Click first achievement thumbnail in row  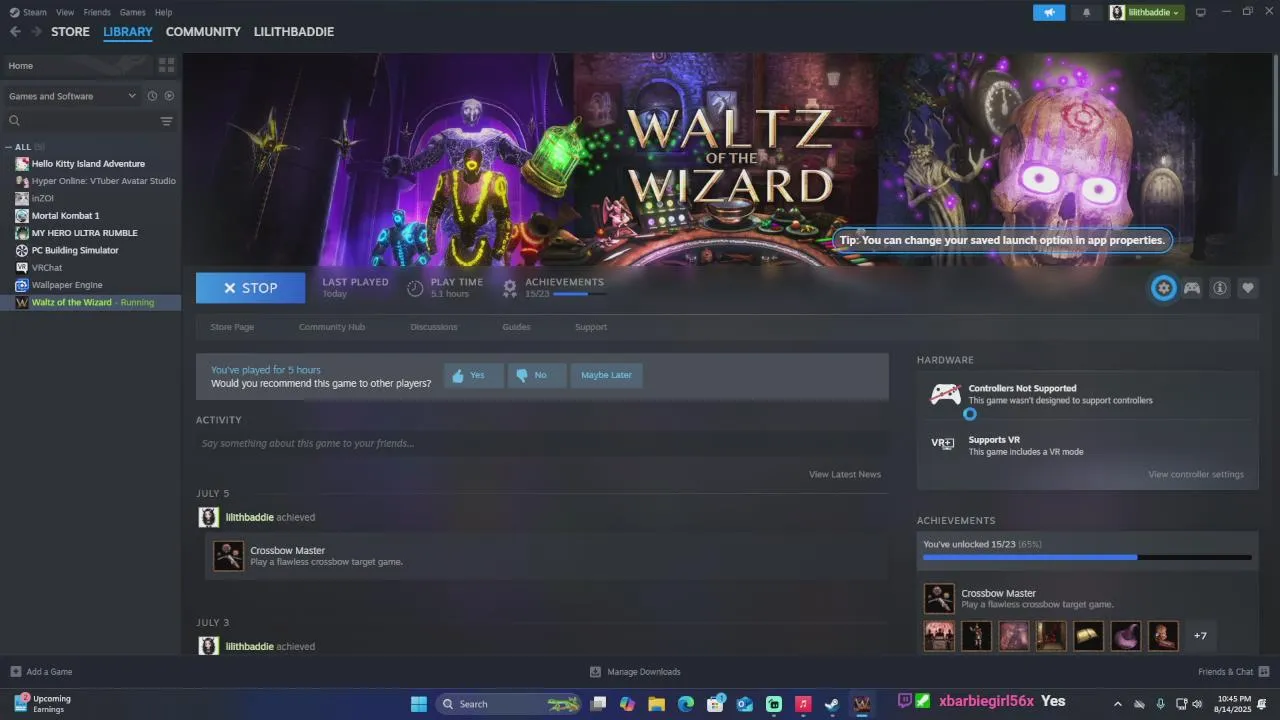(939, 636)
